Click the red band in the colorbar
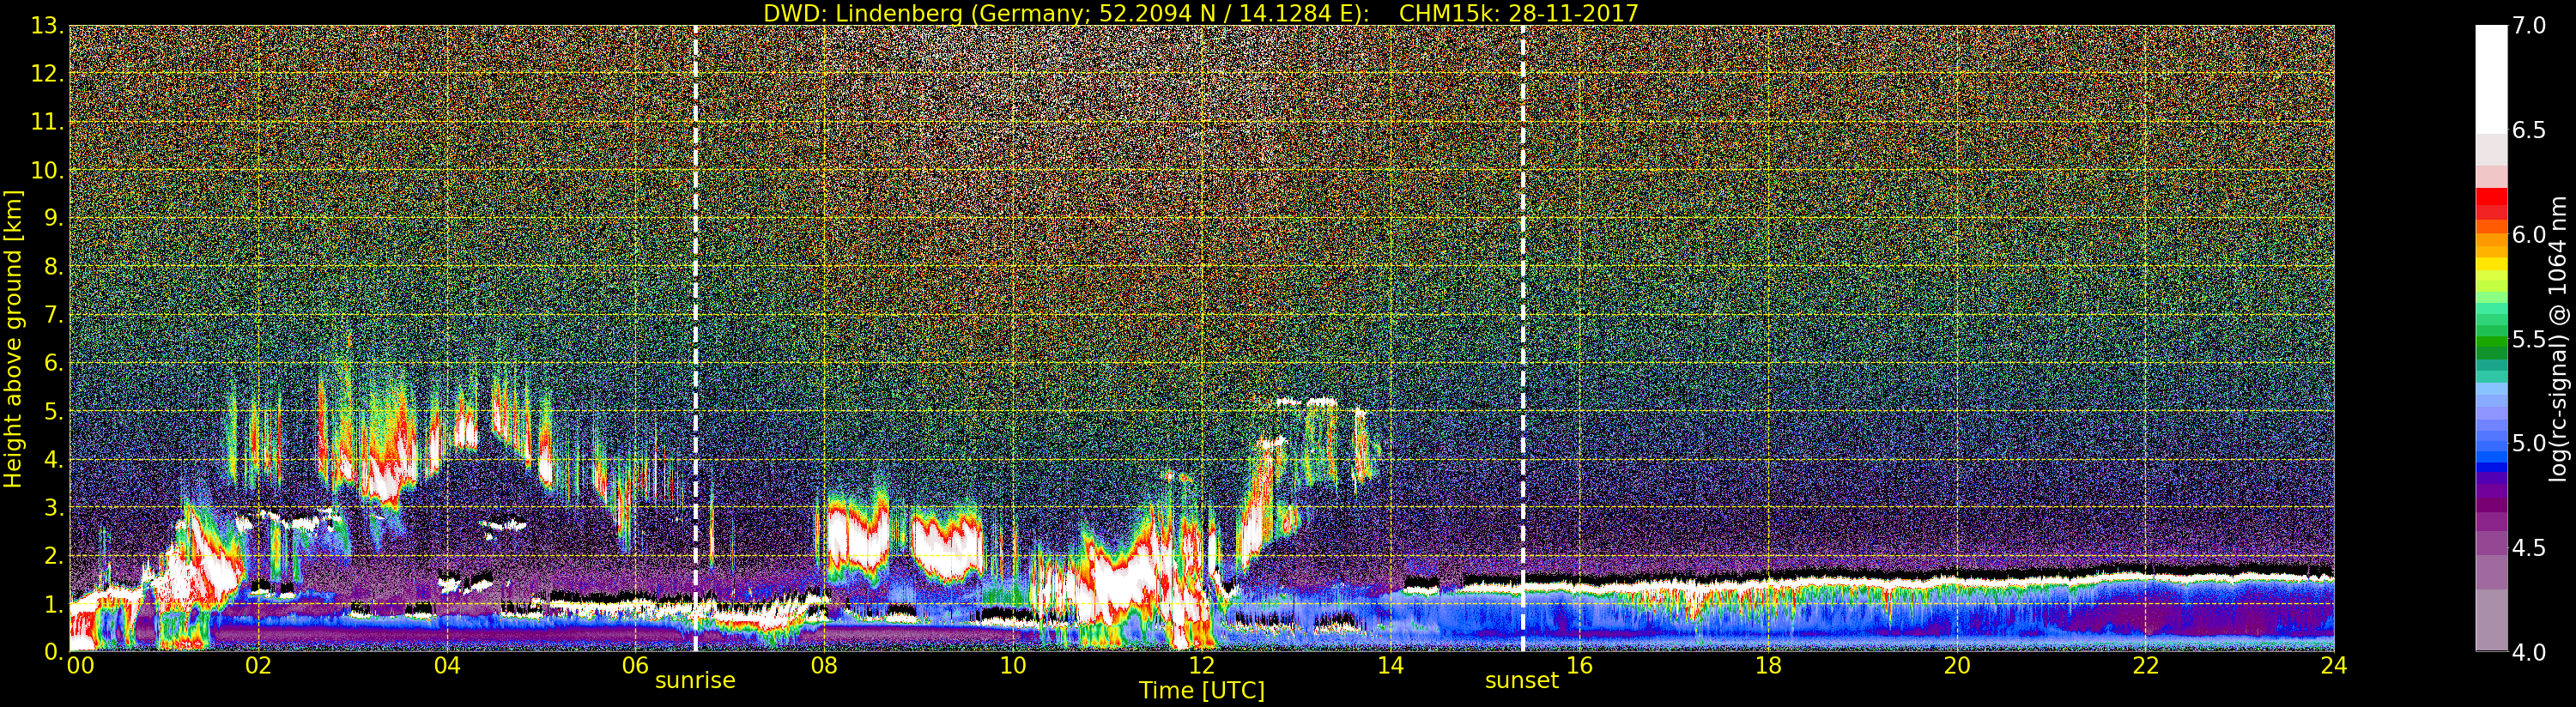Screen dimensions: 2576x707 2491,203
